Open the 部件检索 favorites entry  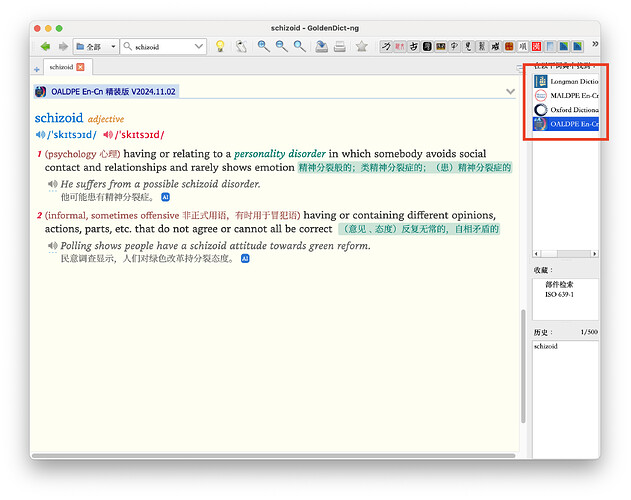point(559,284)
